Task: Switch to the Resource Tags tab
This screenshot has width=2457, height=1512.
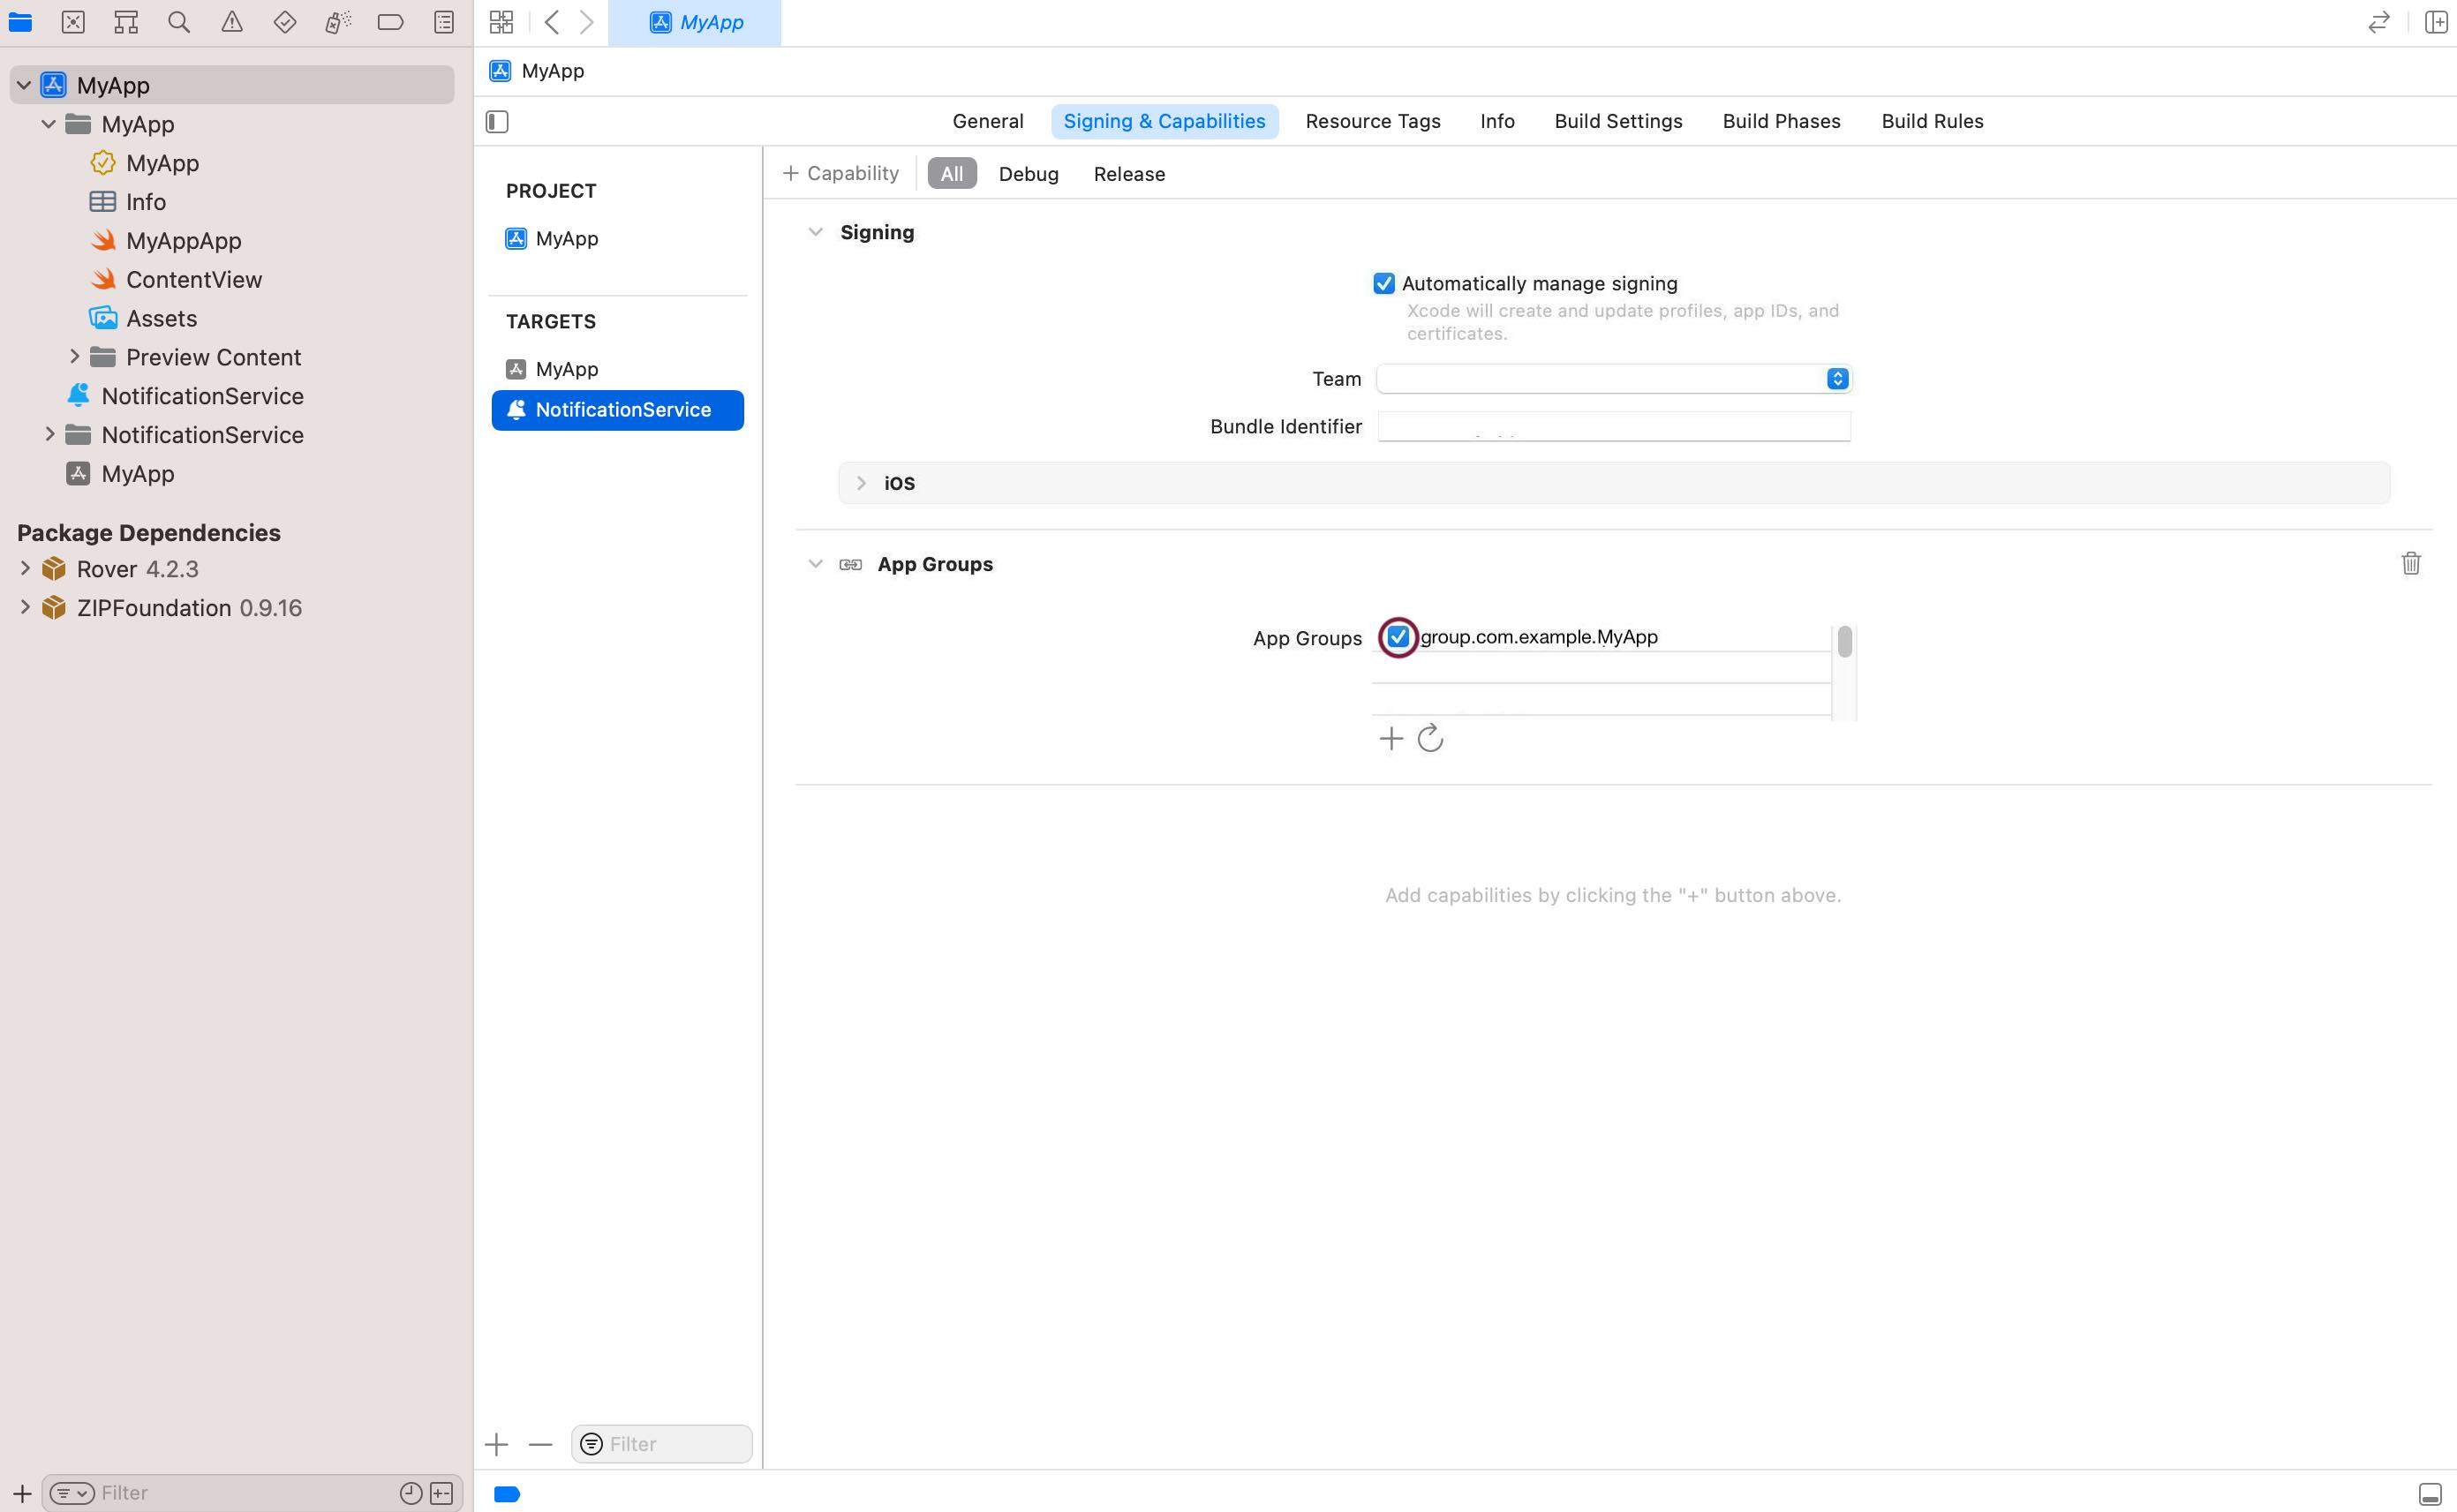Action: pyautogui.click(x=1373, y=121)
